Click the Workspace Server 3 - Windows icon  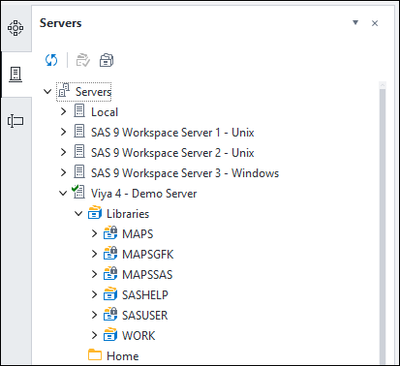coord(79,172)
